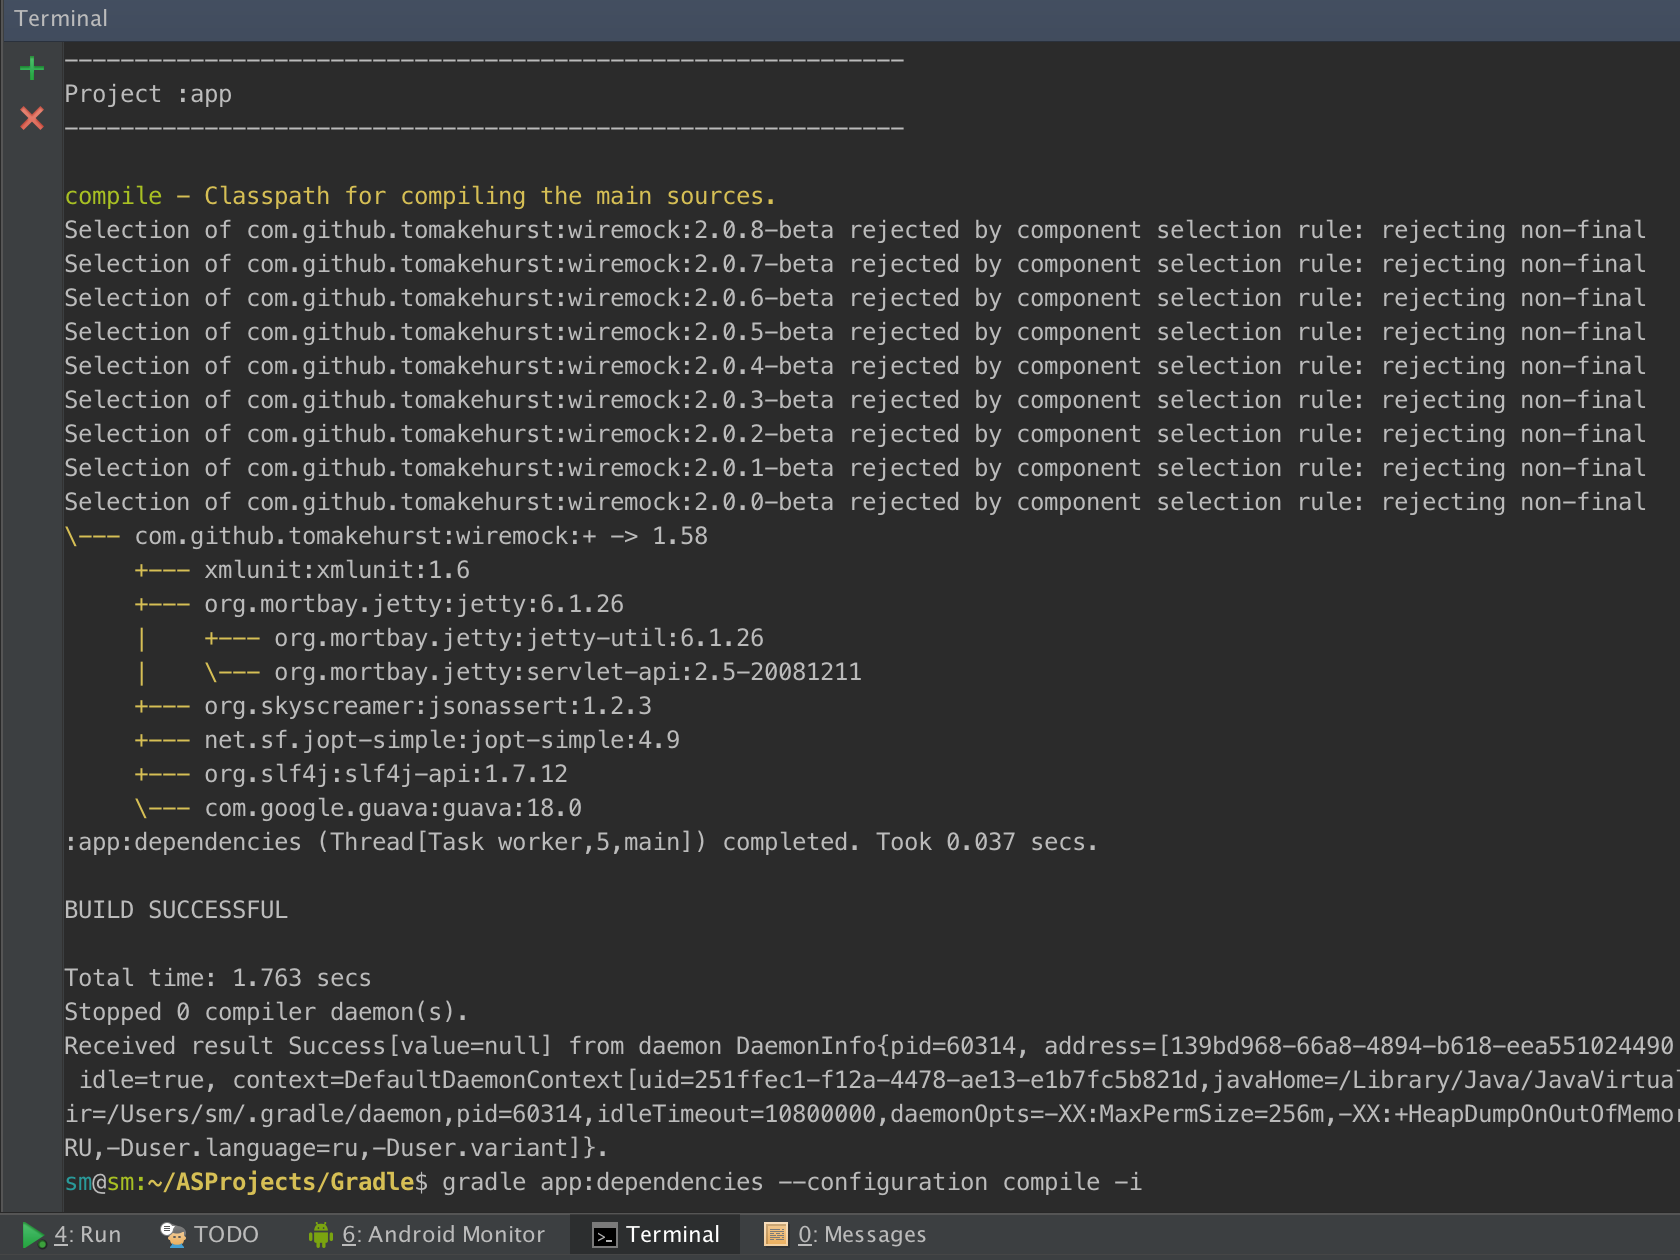Click 'compile - Classpath for compiling' line

coord(420,196)
